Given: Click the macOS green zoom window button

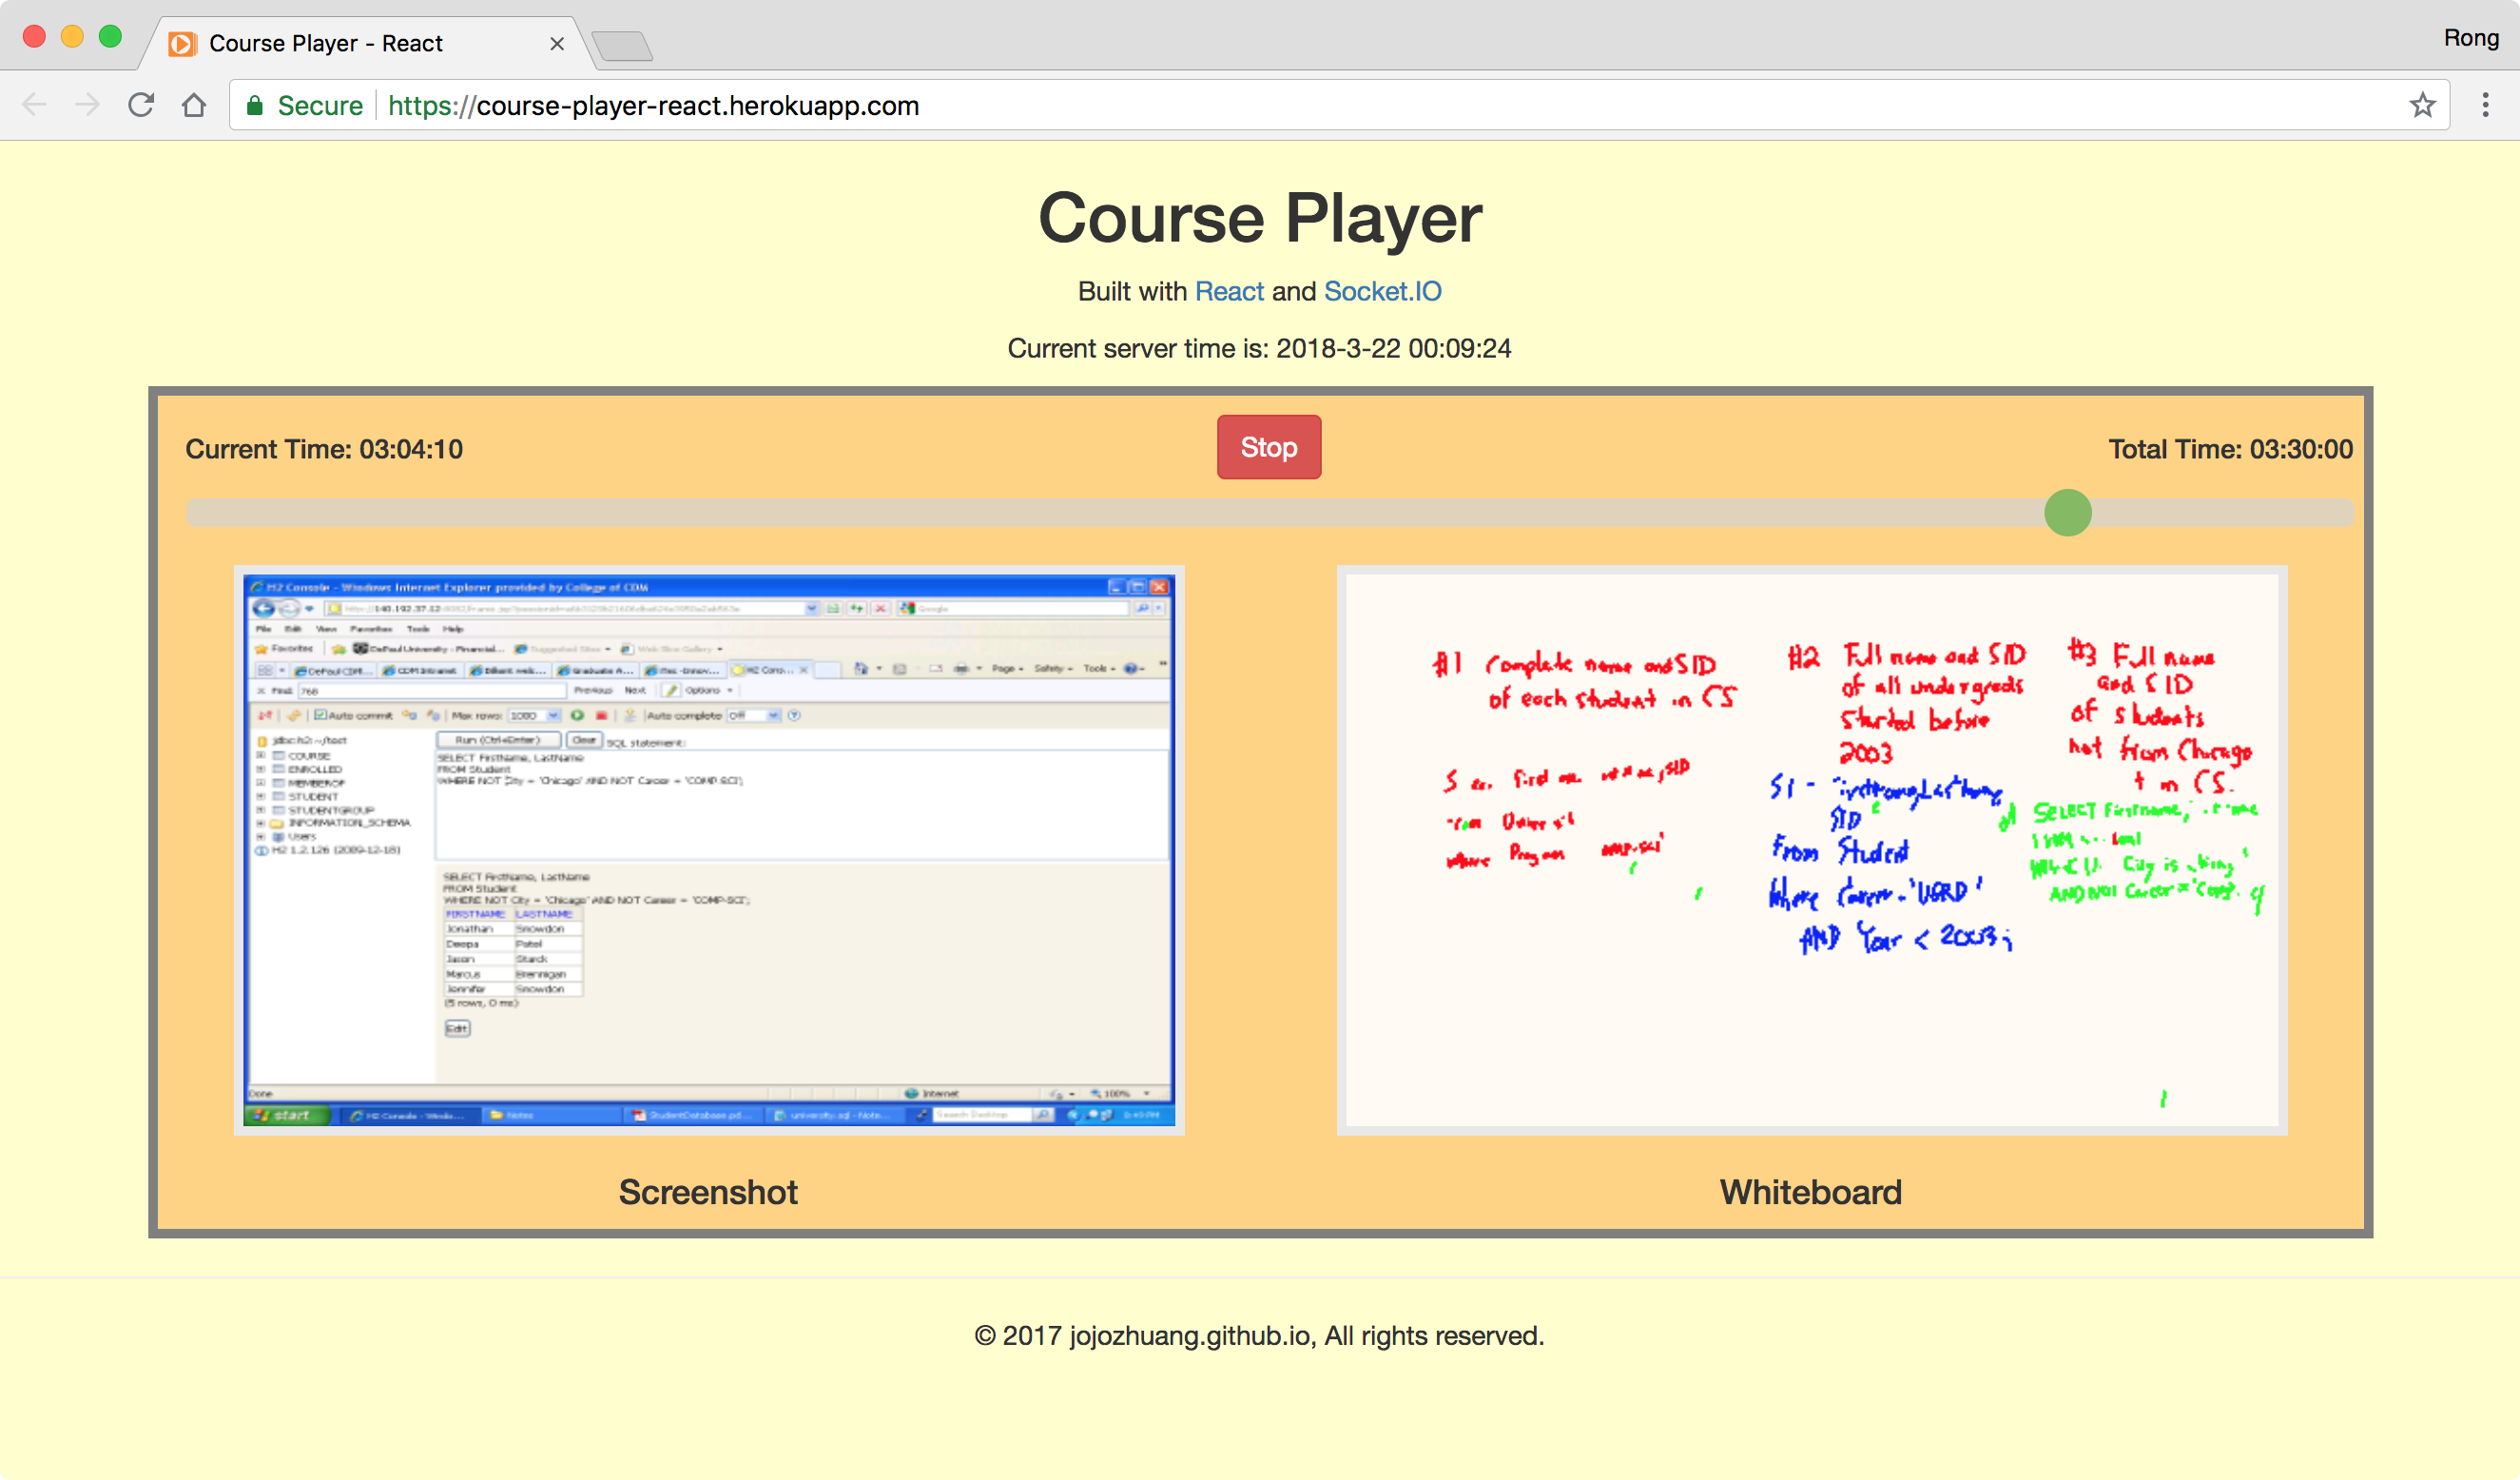Looking at the screenshot, I should tap(110, 37).
